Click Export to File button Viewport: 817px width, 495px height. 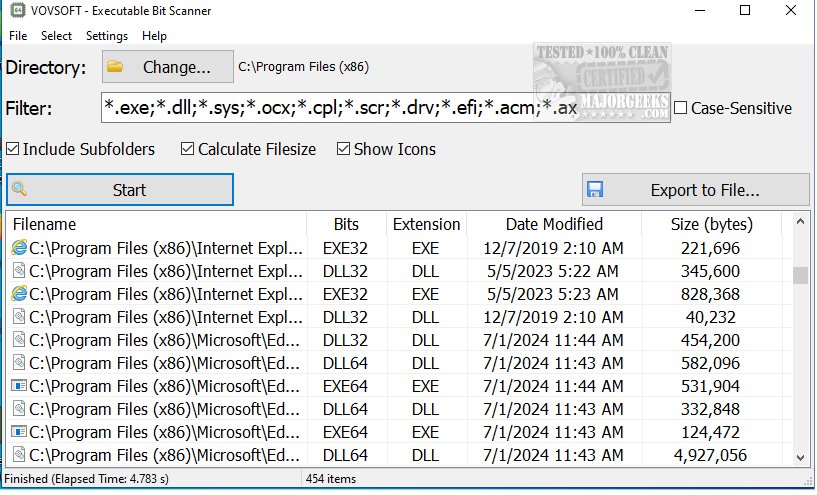695,189
